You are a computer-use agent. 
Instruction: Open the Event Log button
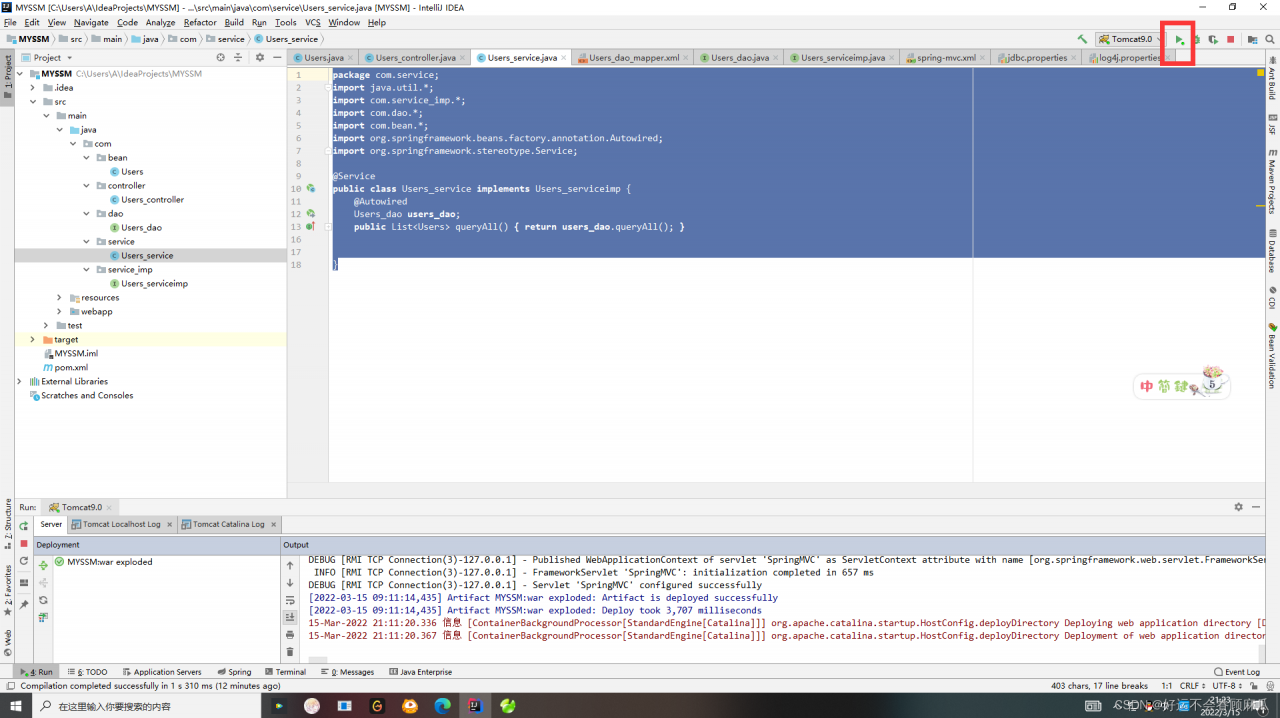pos(1237,672)
